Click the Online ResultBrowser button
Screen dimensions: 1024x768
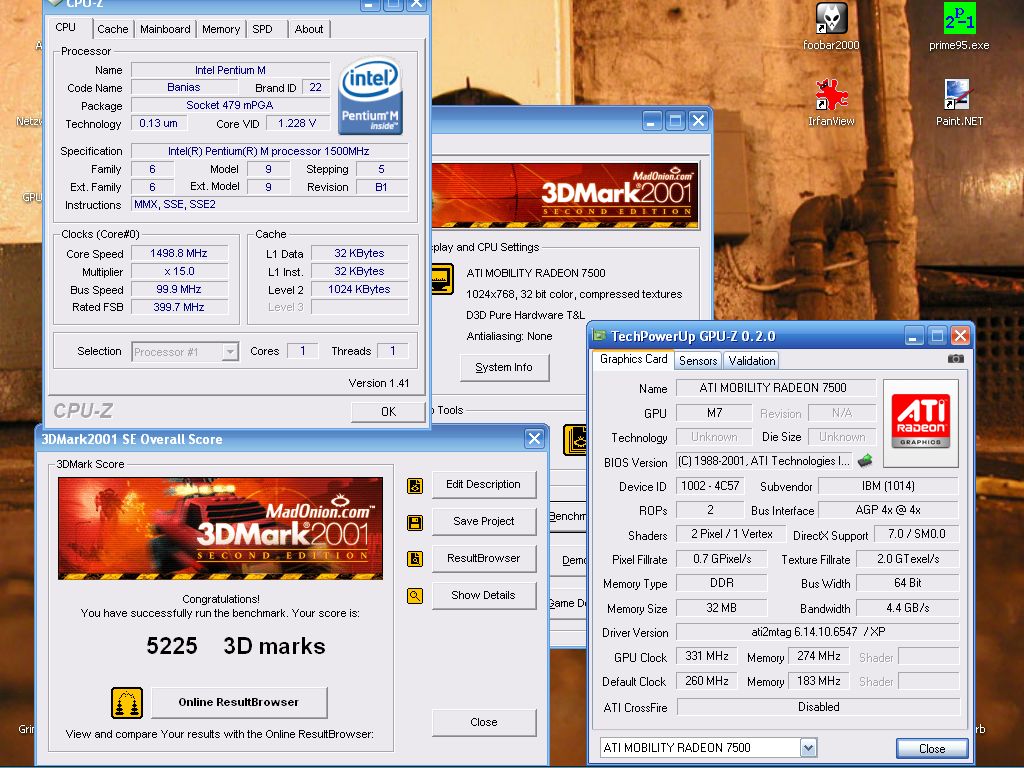coord(238,702)
